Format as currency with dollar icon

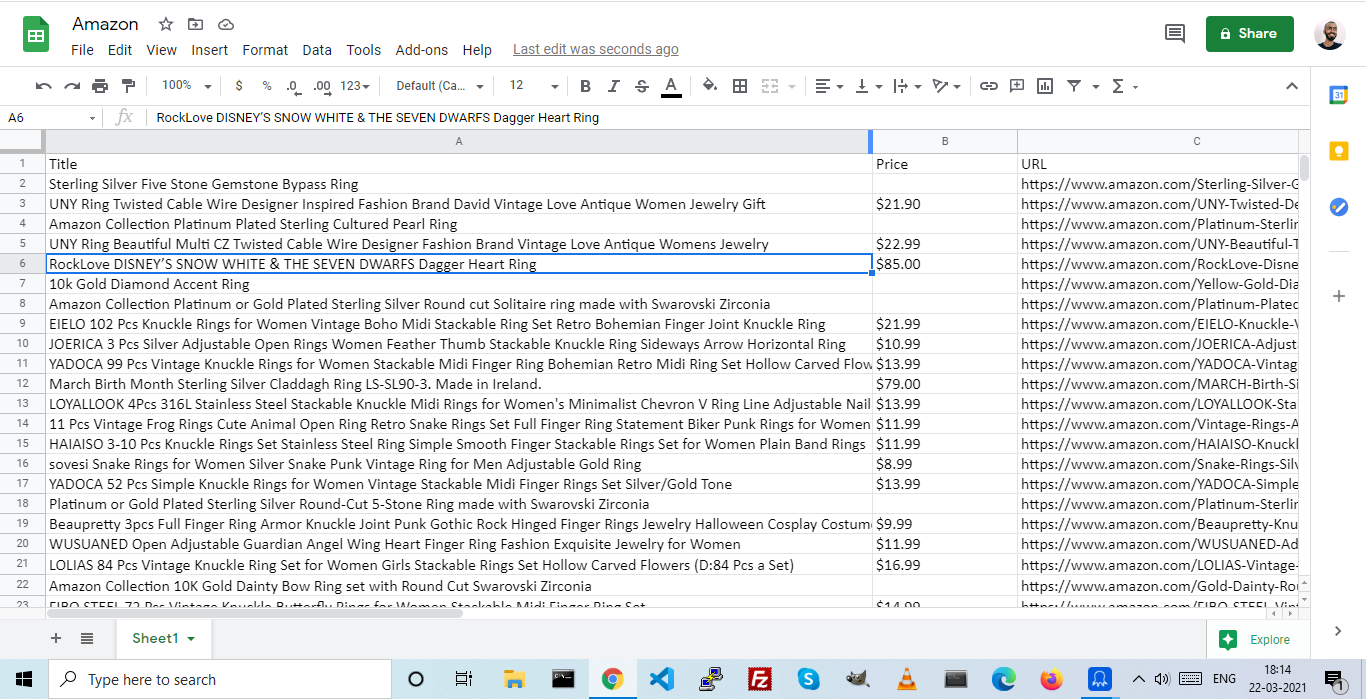click(239, 86)
